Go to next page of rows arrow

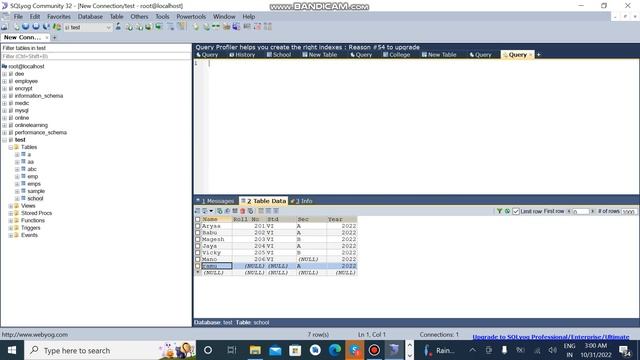point(592,211)
